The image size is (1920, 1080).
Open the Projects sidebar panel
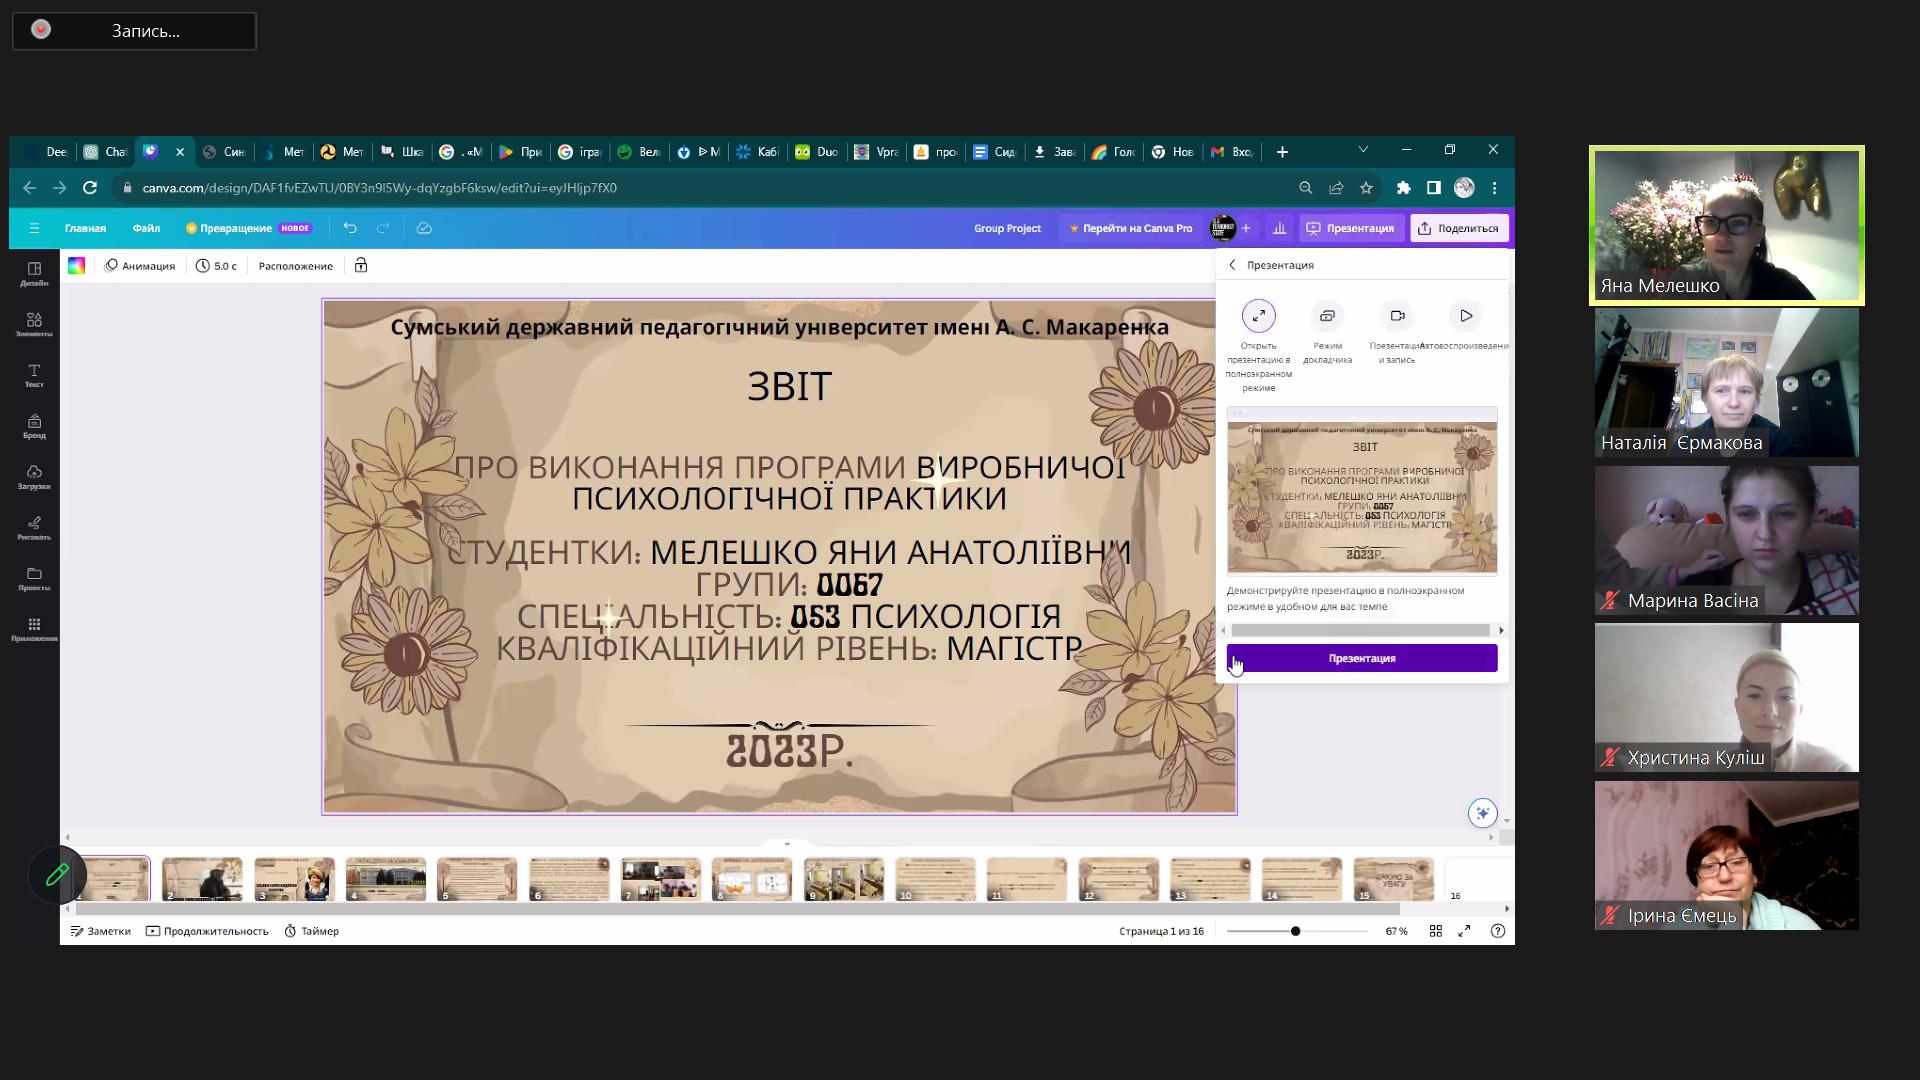pos(34,579)
